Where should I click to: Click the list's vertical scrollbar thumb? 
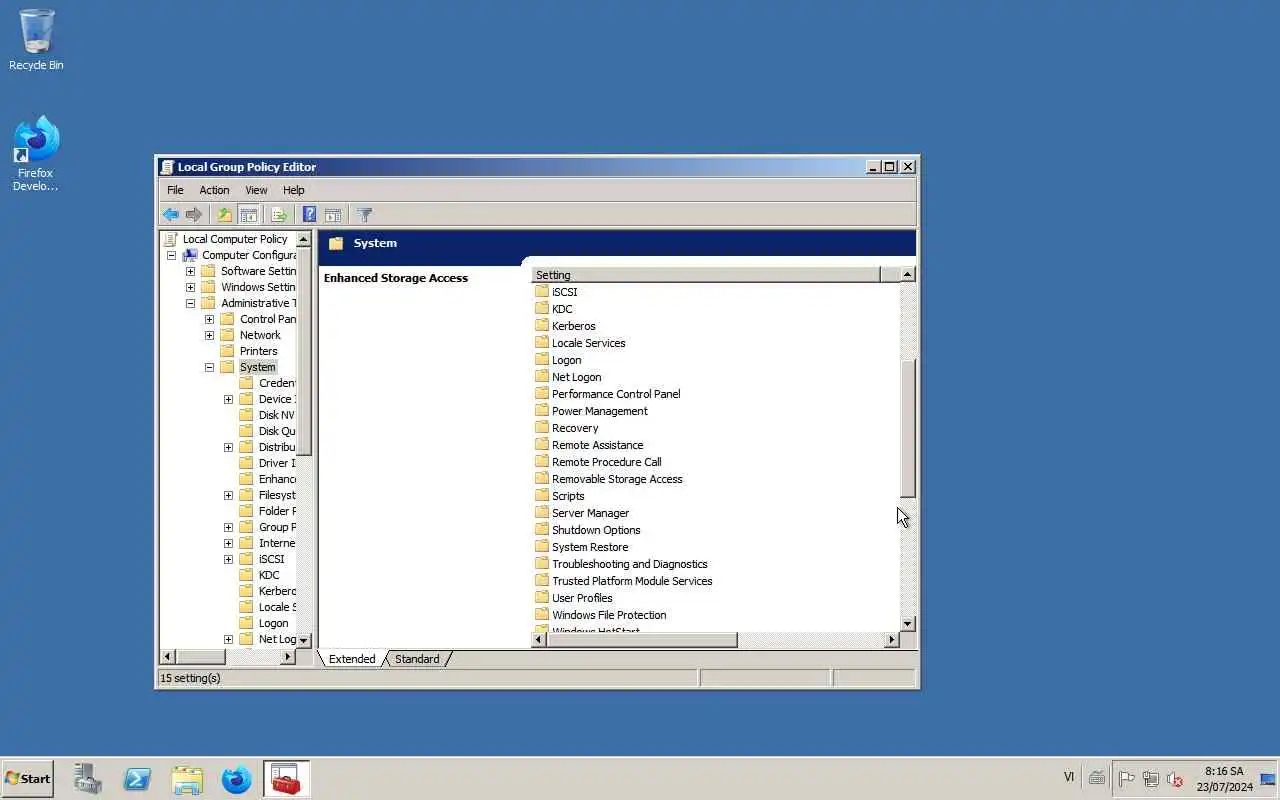pyautogui.click(x=908, y=427)
